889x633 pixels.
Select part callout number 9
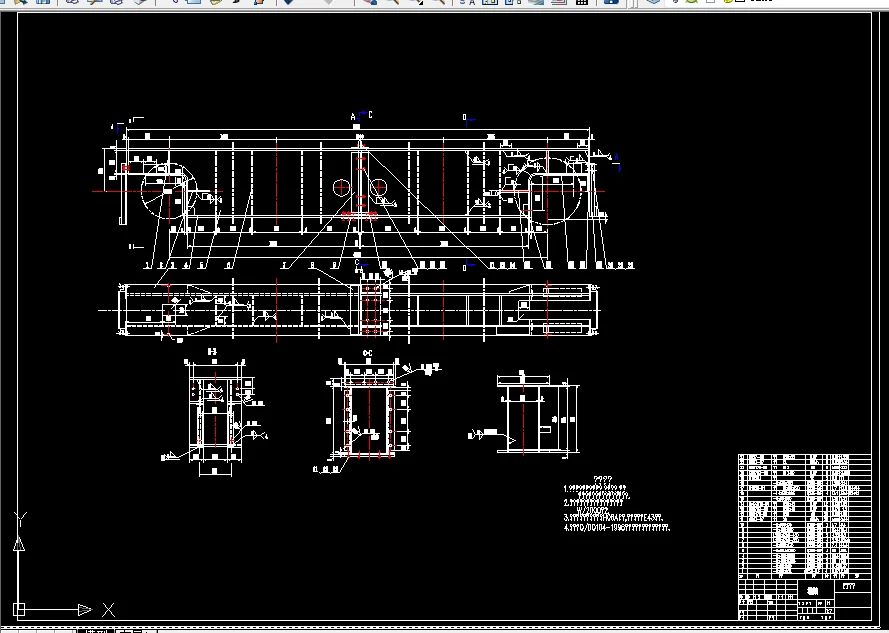334,265
